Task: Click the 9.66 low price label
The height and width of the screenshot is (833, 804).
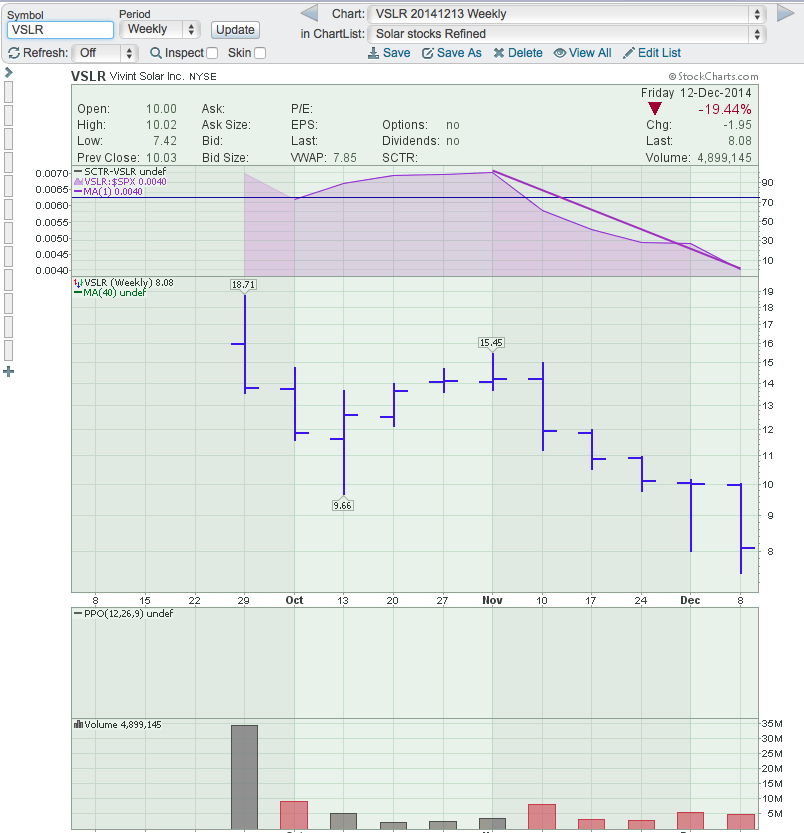Action: coord(342,505)
